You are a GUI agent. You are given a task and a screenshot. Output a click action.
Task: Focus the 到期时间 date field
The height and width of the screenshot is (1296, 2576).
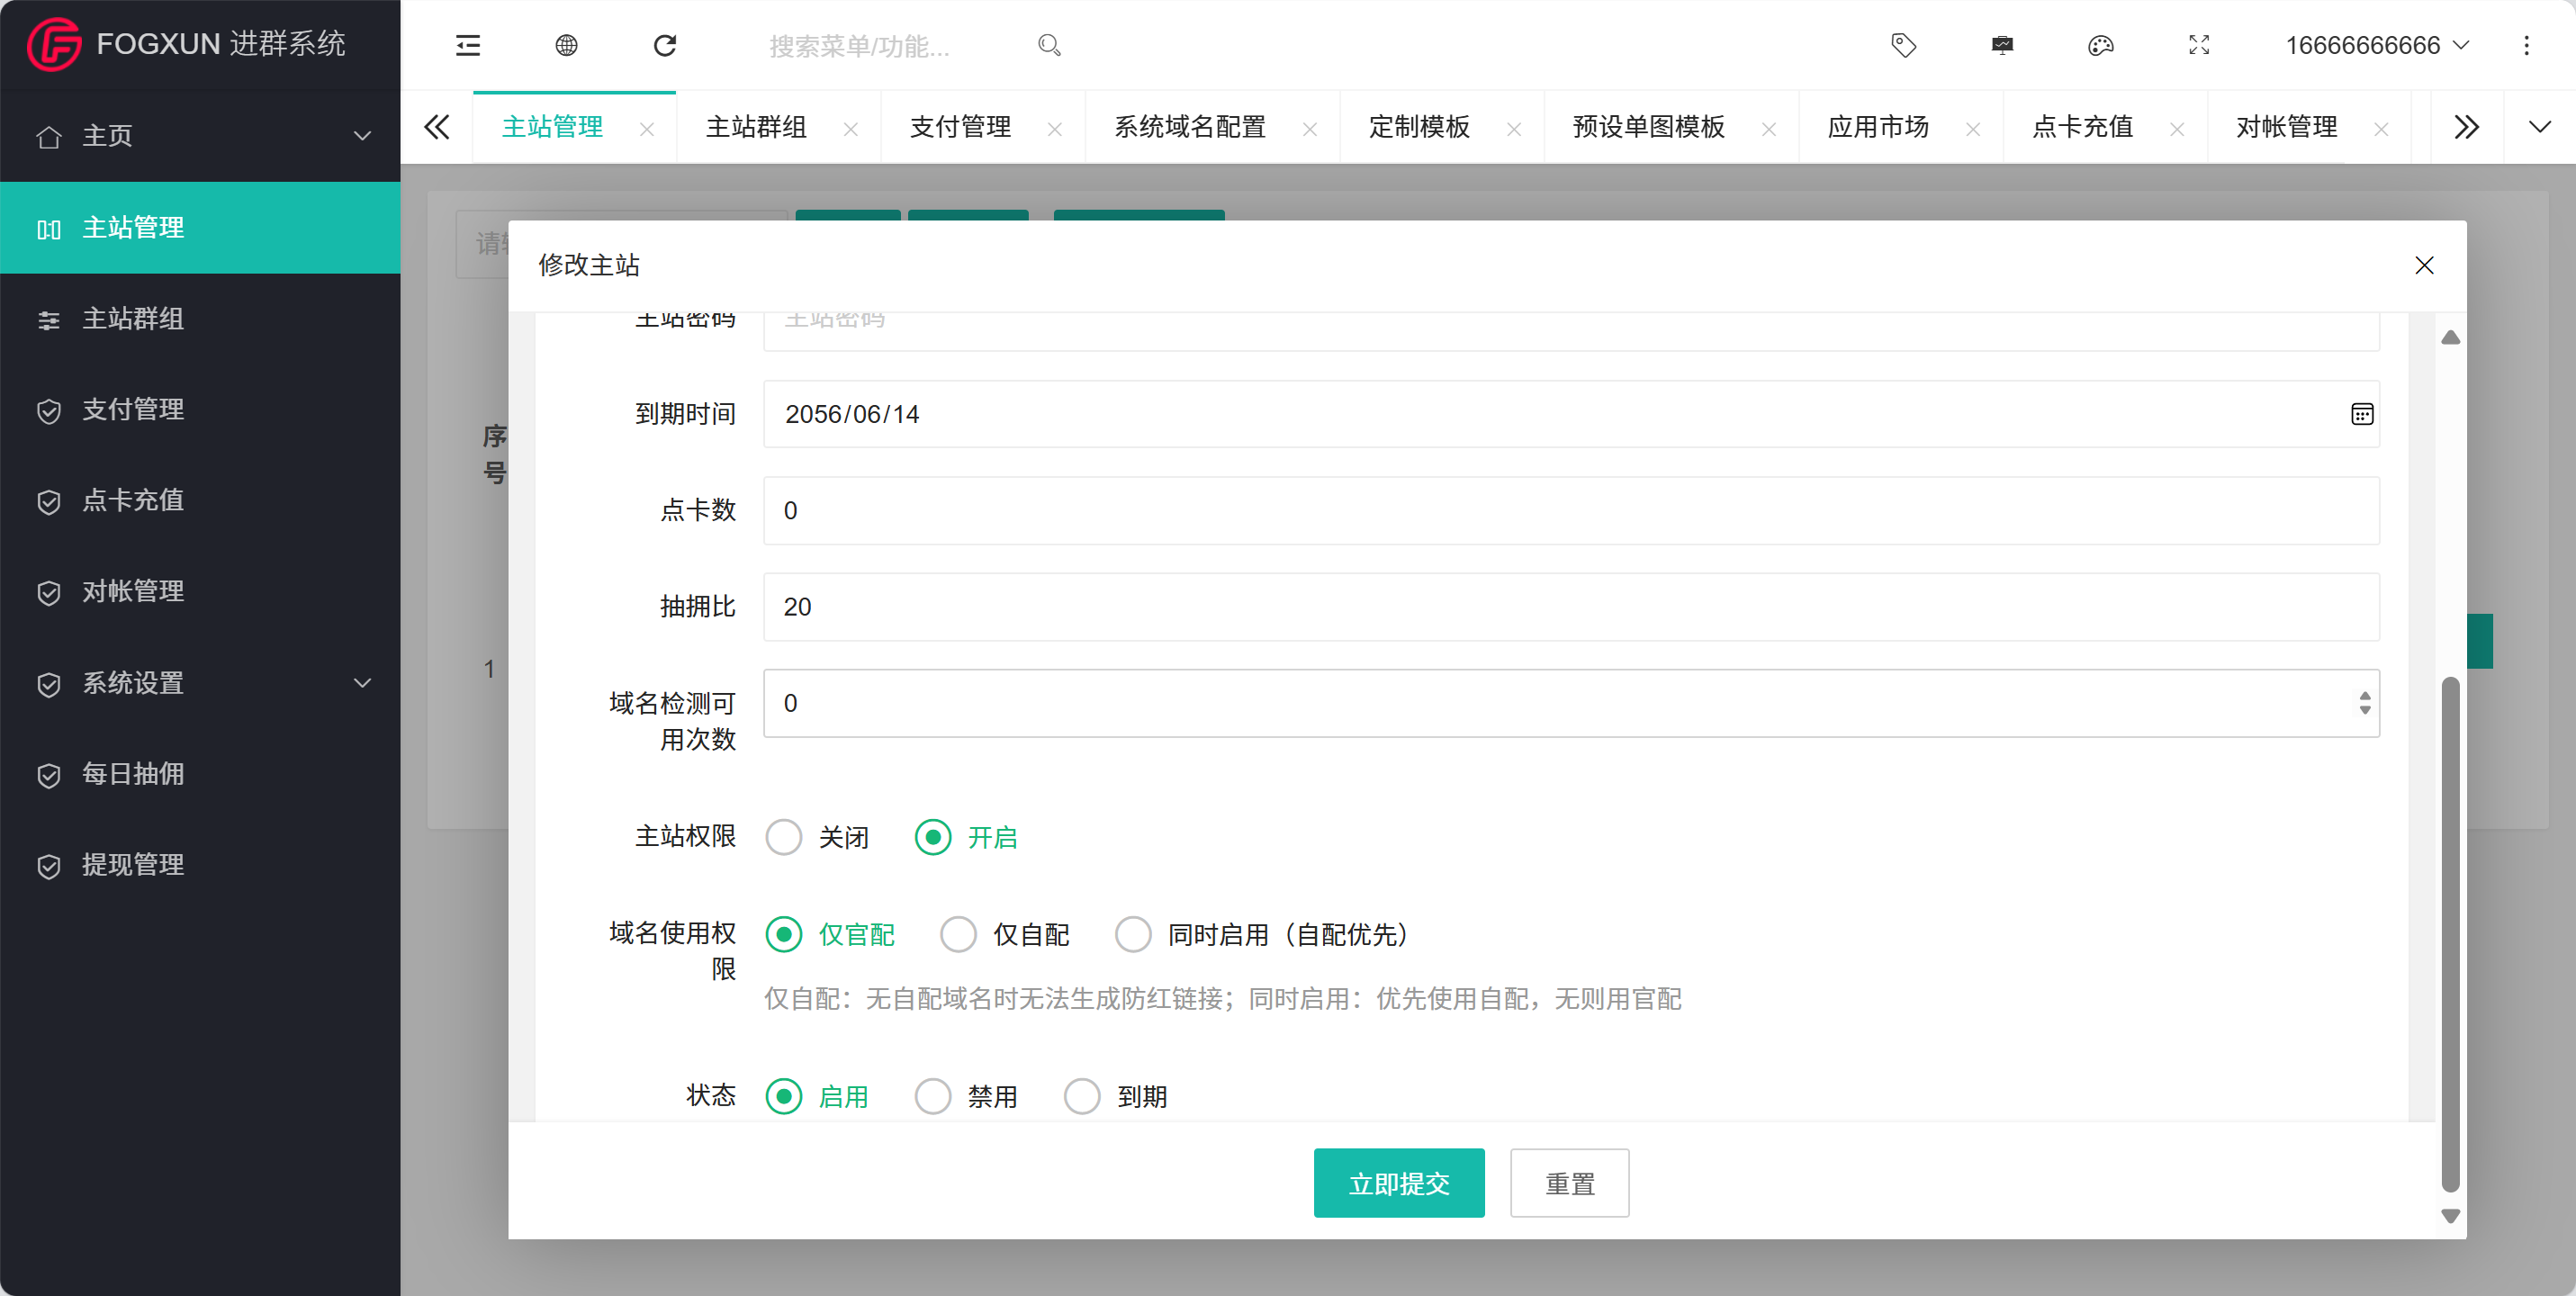[1571, 414]
